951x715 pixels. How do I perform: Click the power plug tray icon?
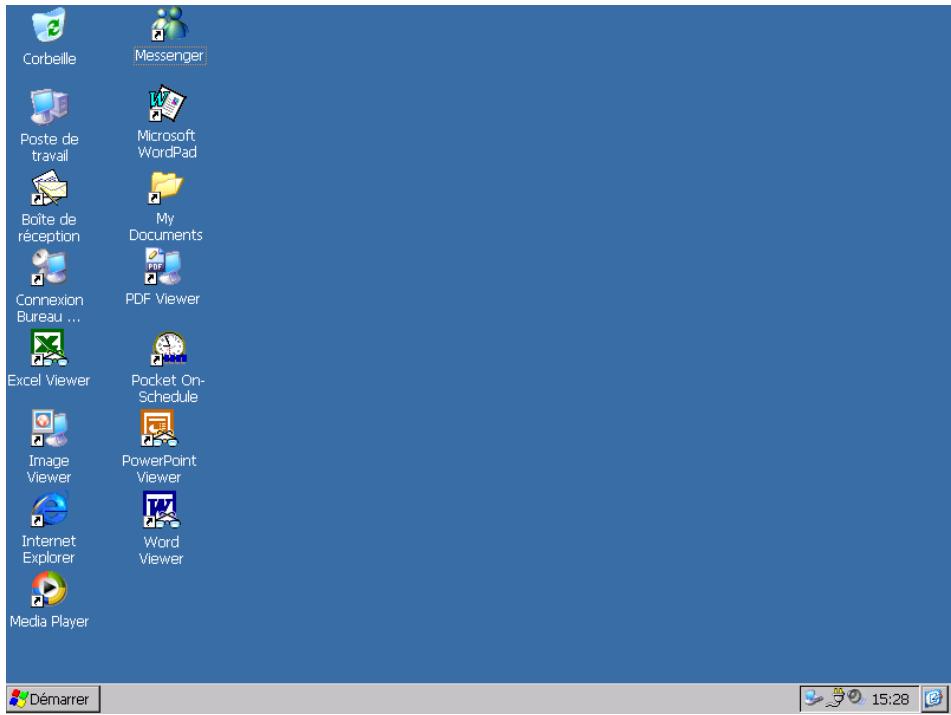836,698
